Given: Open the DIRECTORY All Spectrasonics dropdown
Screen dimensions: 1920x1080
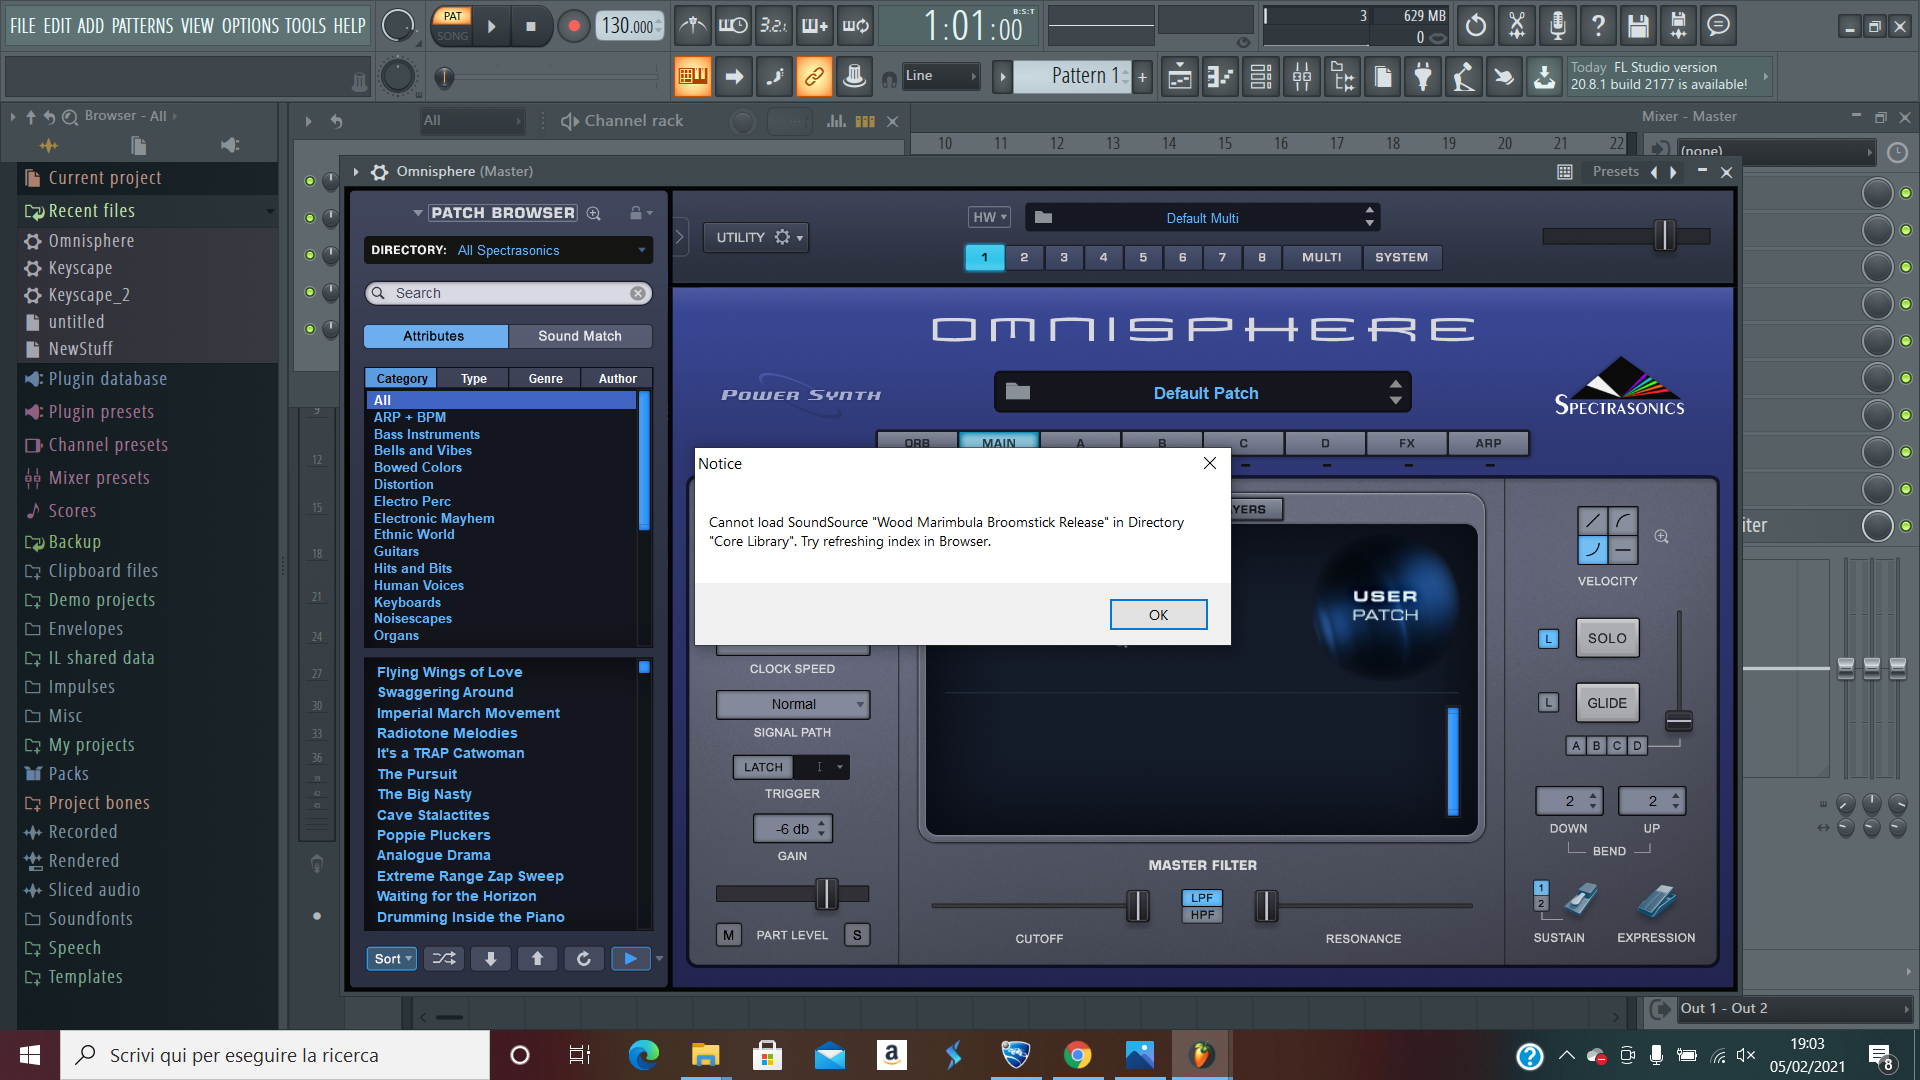Looking at the screenshot, I should (x=509, y=250).
